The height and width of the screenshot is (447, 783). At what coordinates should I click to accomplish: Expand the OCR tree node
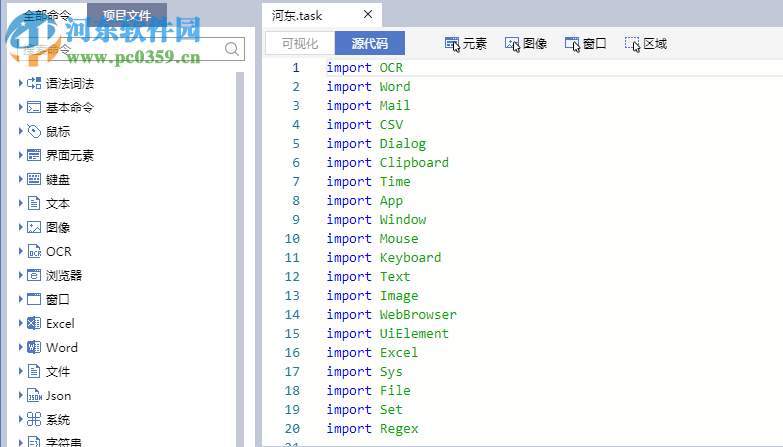[x=20, y=251]
